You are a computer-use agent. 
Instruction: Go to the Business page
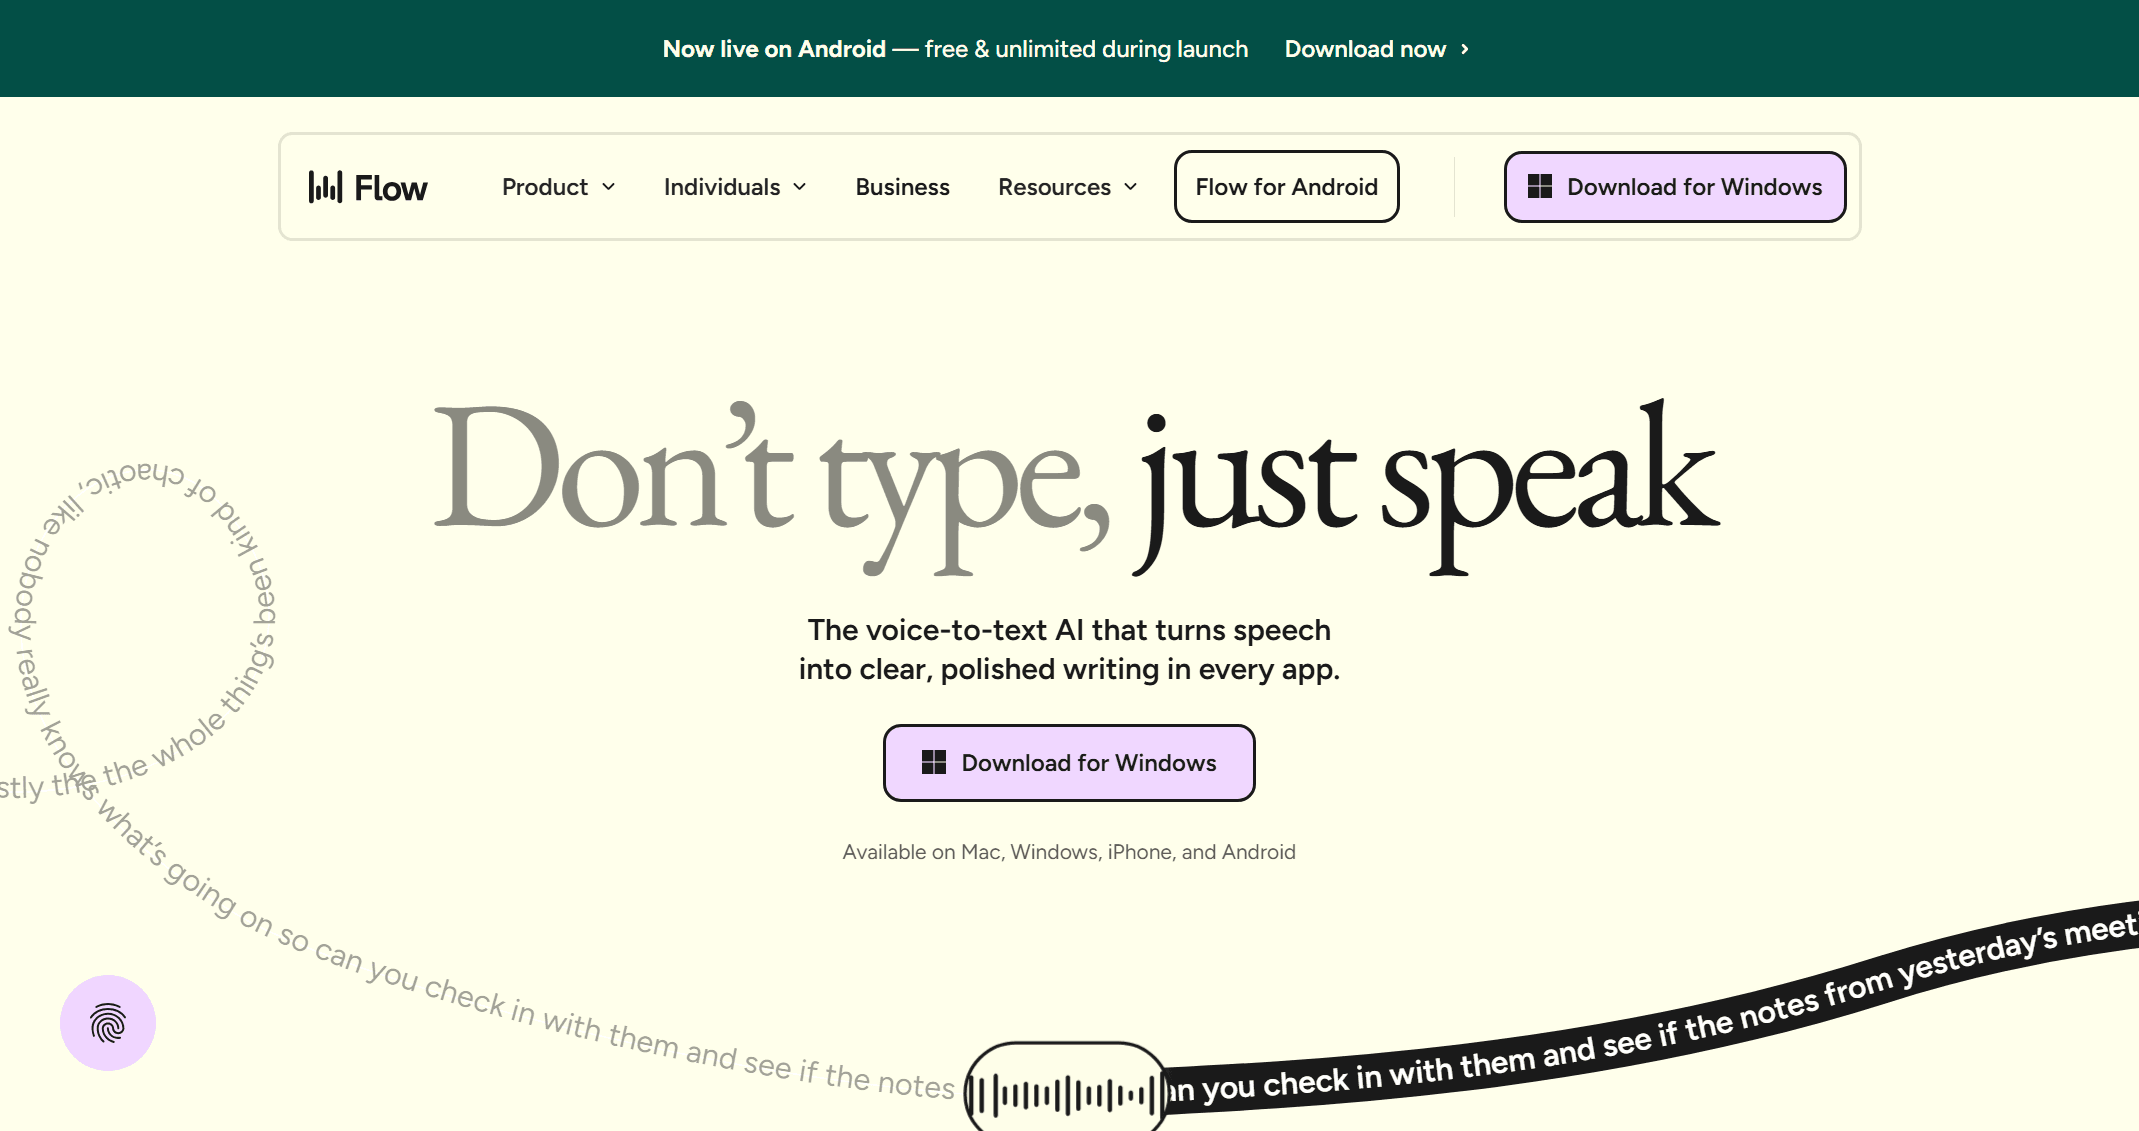coord(902,187)
